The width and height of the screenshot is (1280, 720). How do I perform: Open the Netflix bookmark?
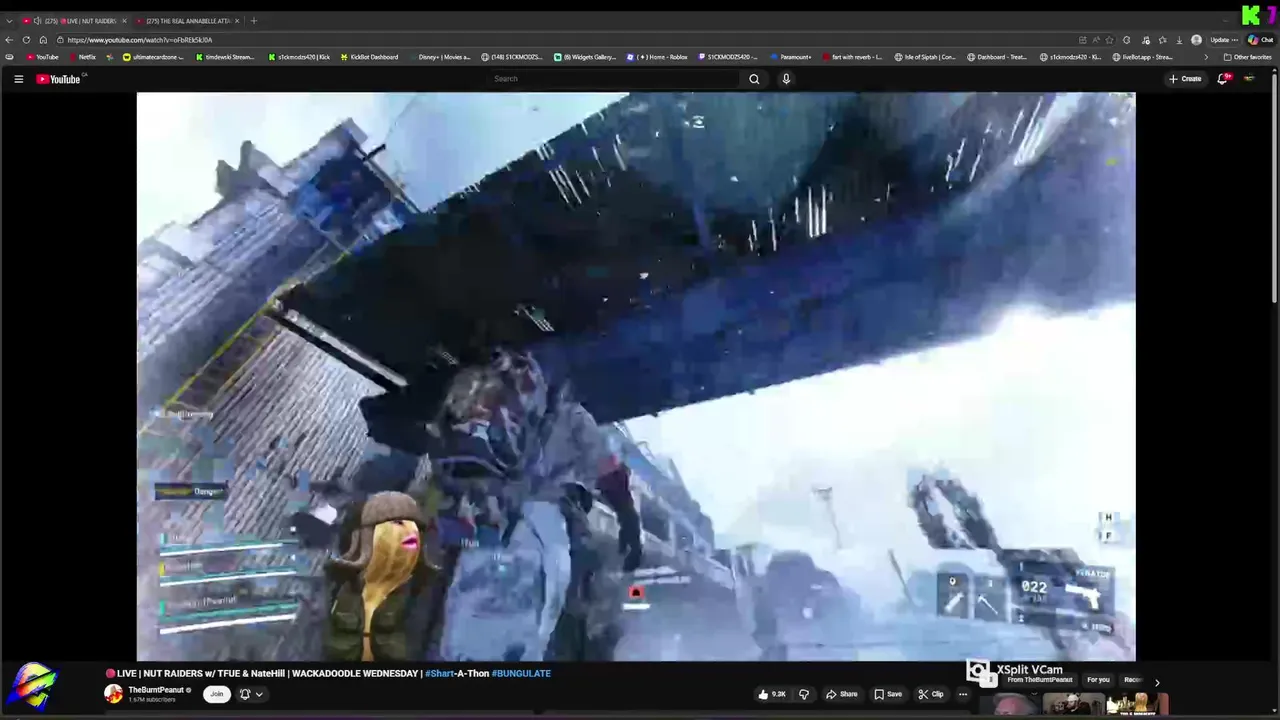tap(81, 57)
